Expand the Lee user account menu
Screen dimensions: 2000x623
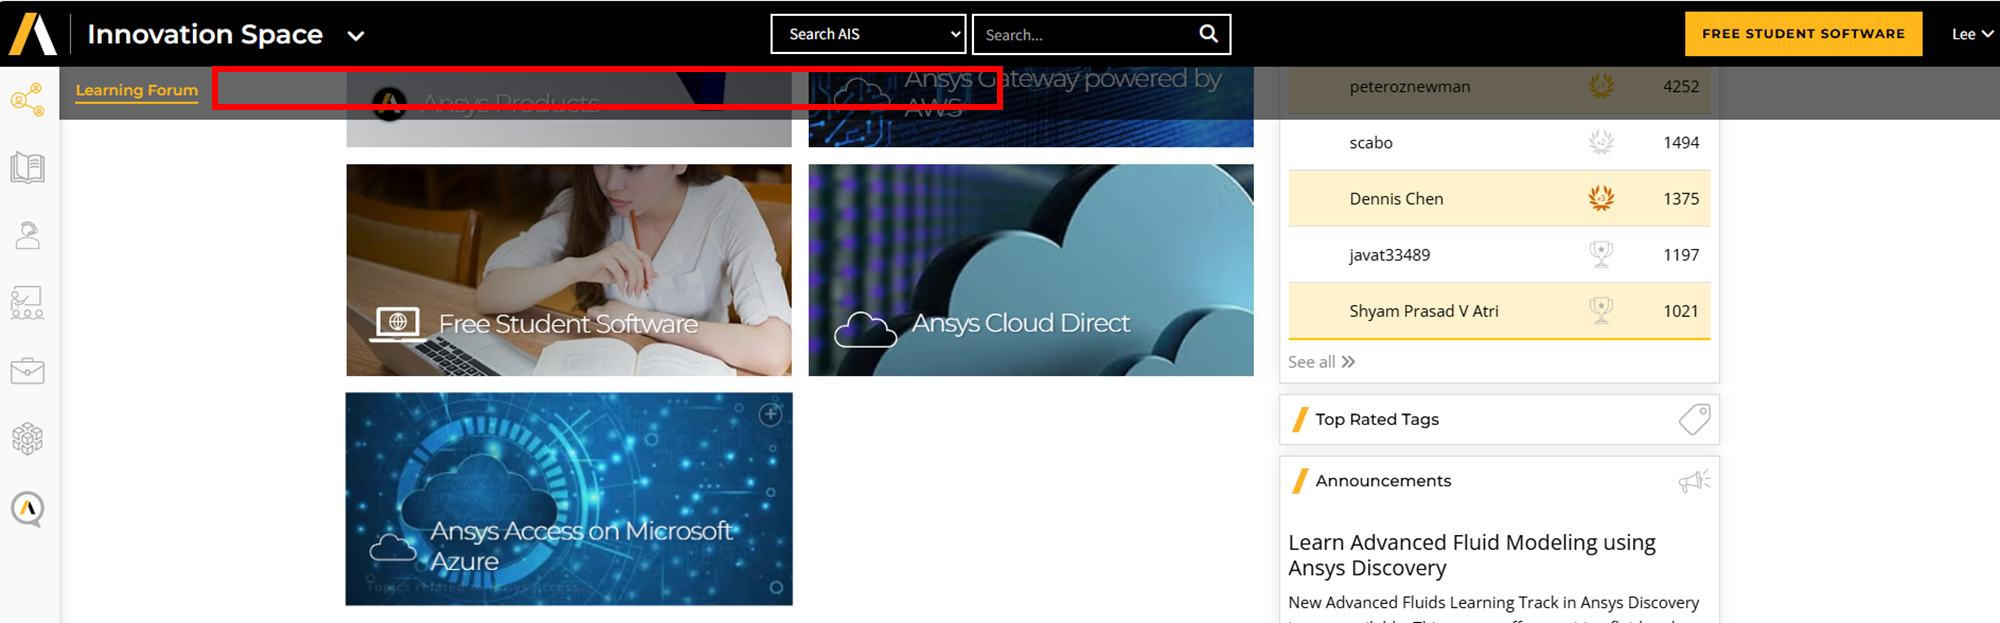tap(1972, 34)
